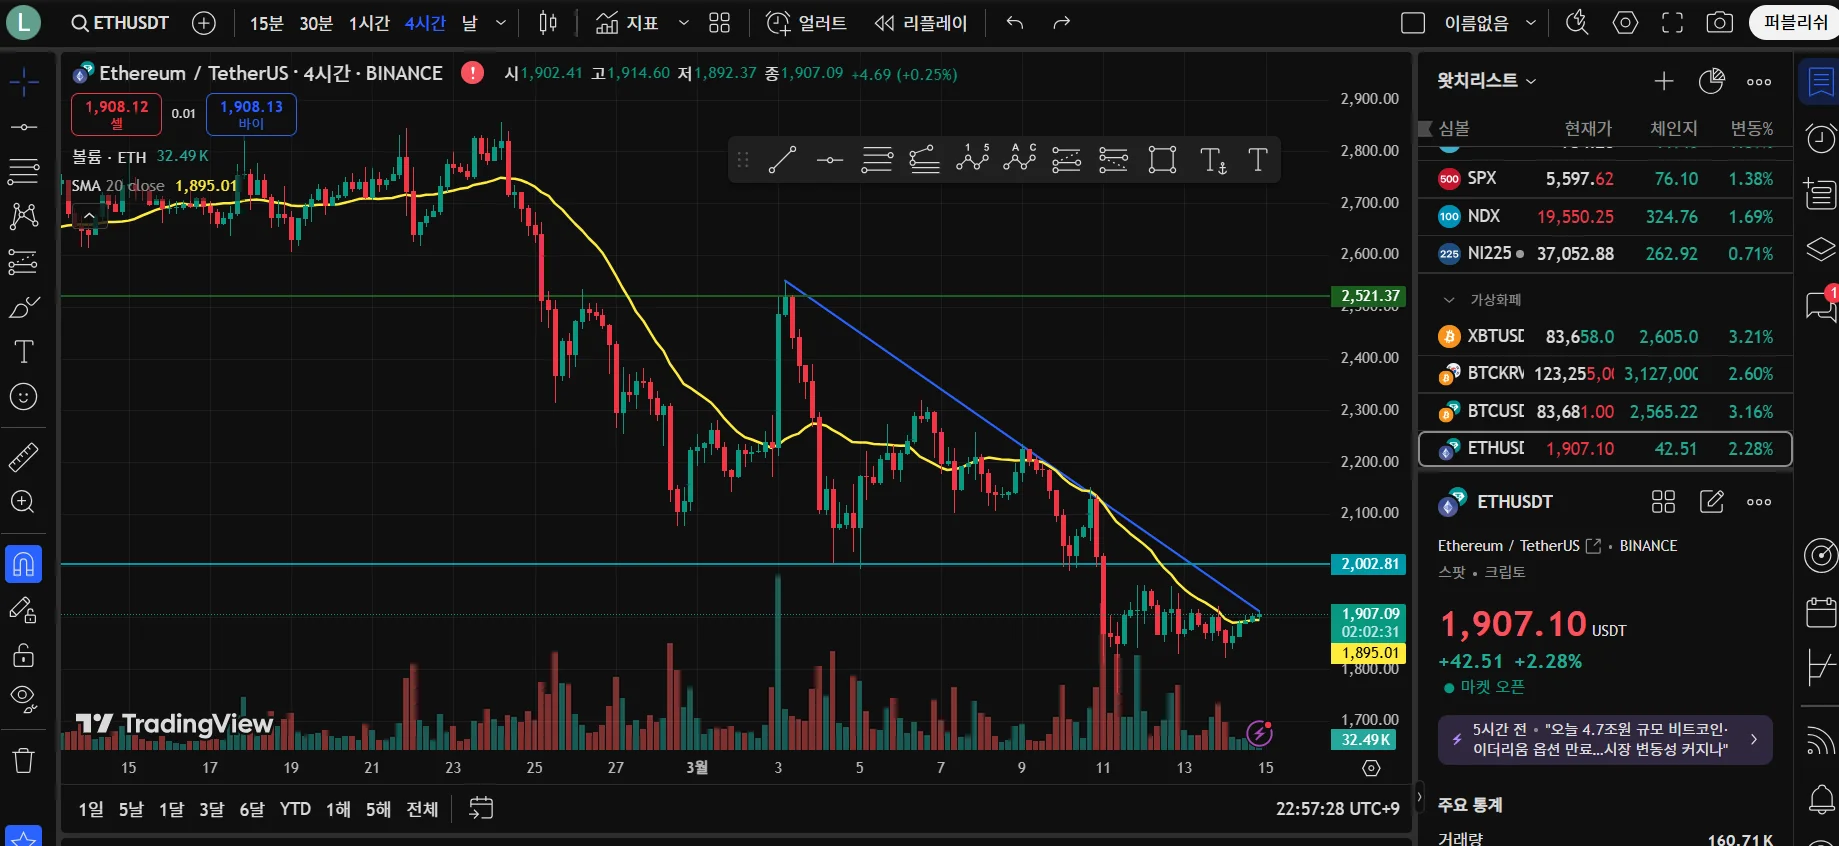
Task: Select the 전체 time range
Action: tap(422, 809)
